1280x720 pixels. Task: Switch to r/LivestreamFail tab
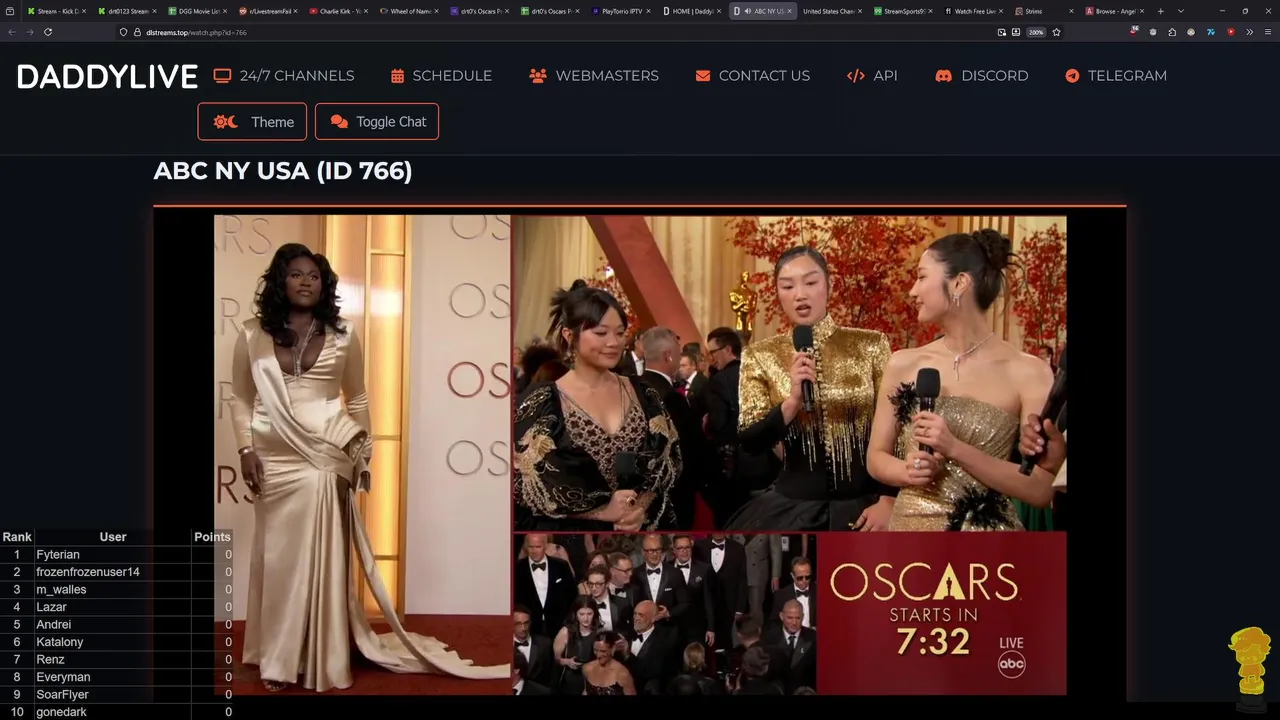(x=270, y=11)
